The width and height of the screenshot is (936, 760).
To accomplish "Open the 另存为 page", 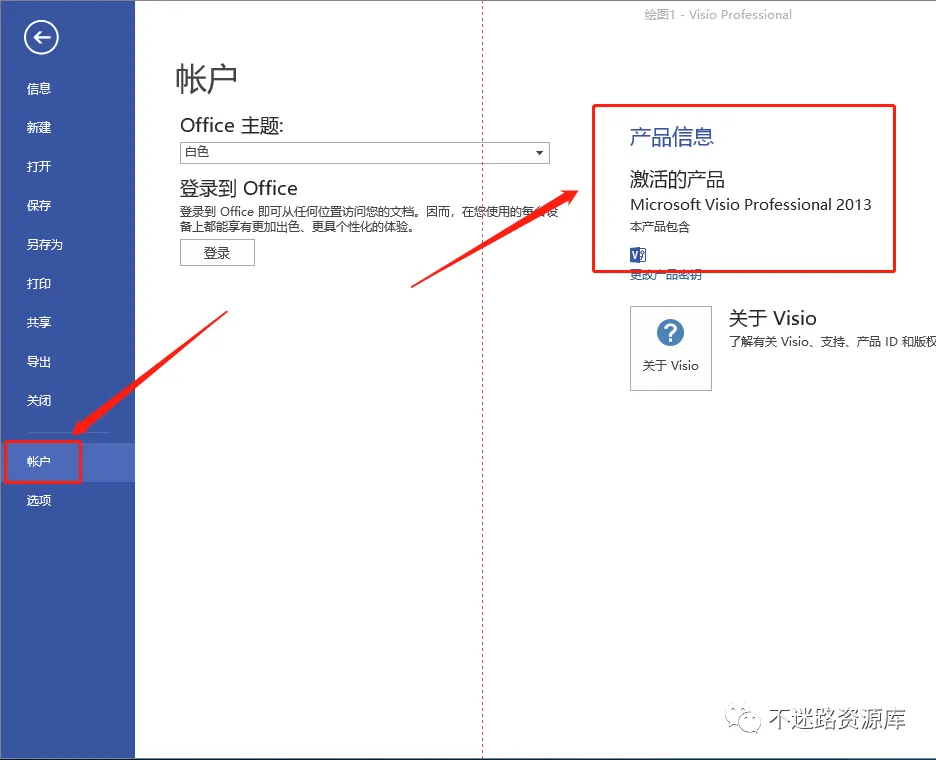I will [45, 244].
